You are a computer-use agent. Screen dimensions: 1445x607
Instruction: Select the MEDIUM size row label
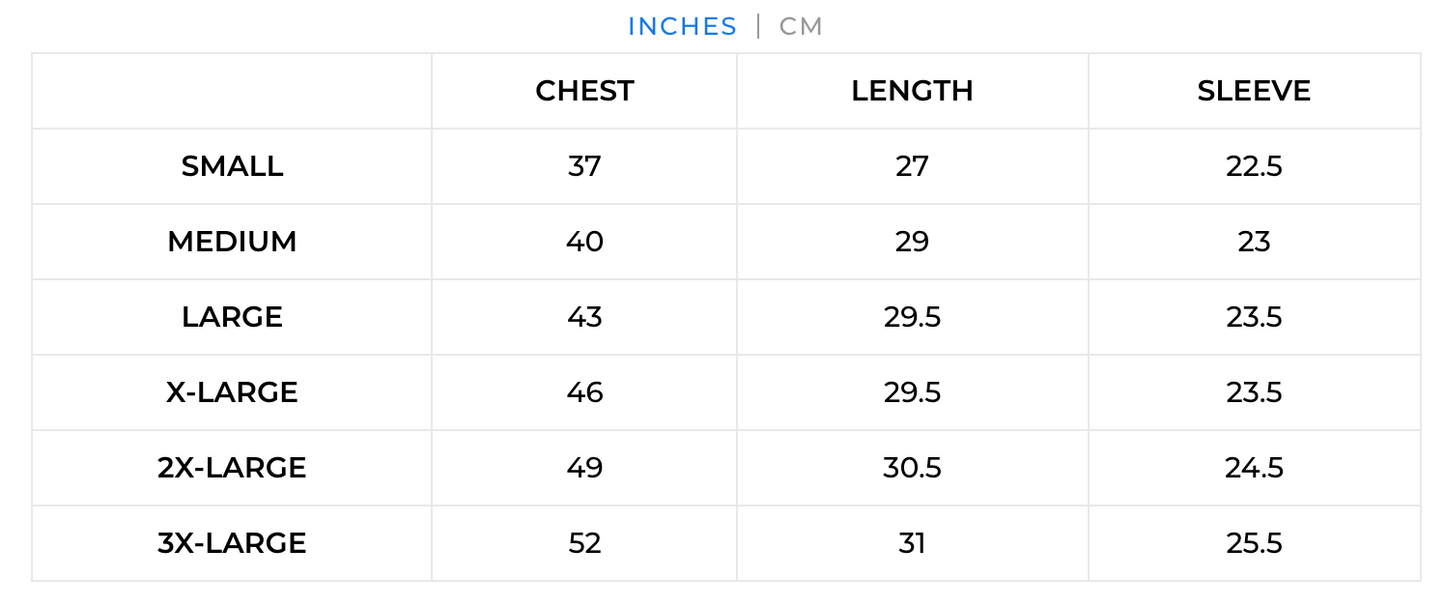[x=232, y=242]
